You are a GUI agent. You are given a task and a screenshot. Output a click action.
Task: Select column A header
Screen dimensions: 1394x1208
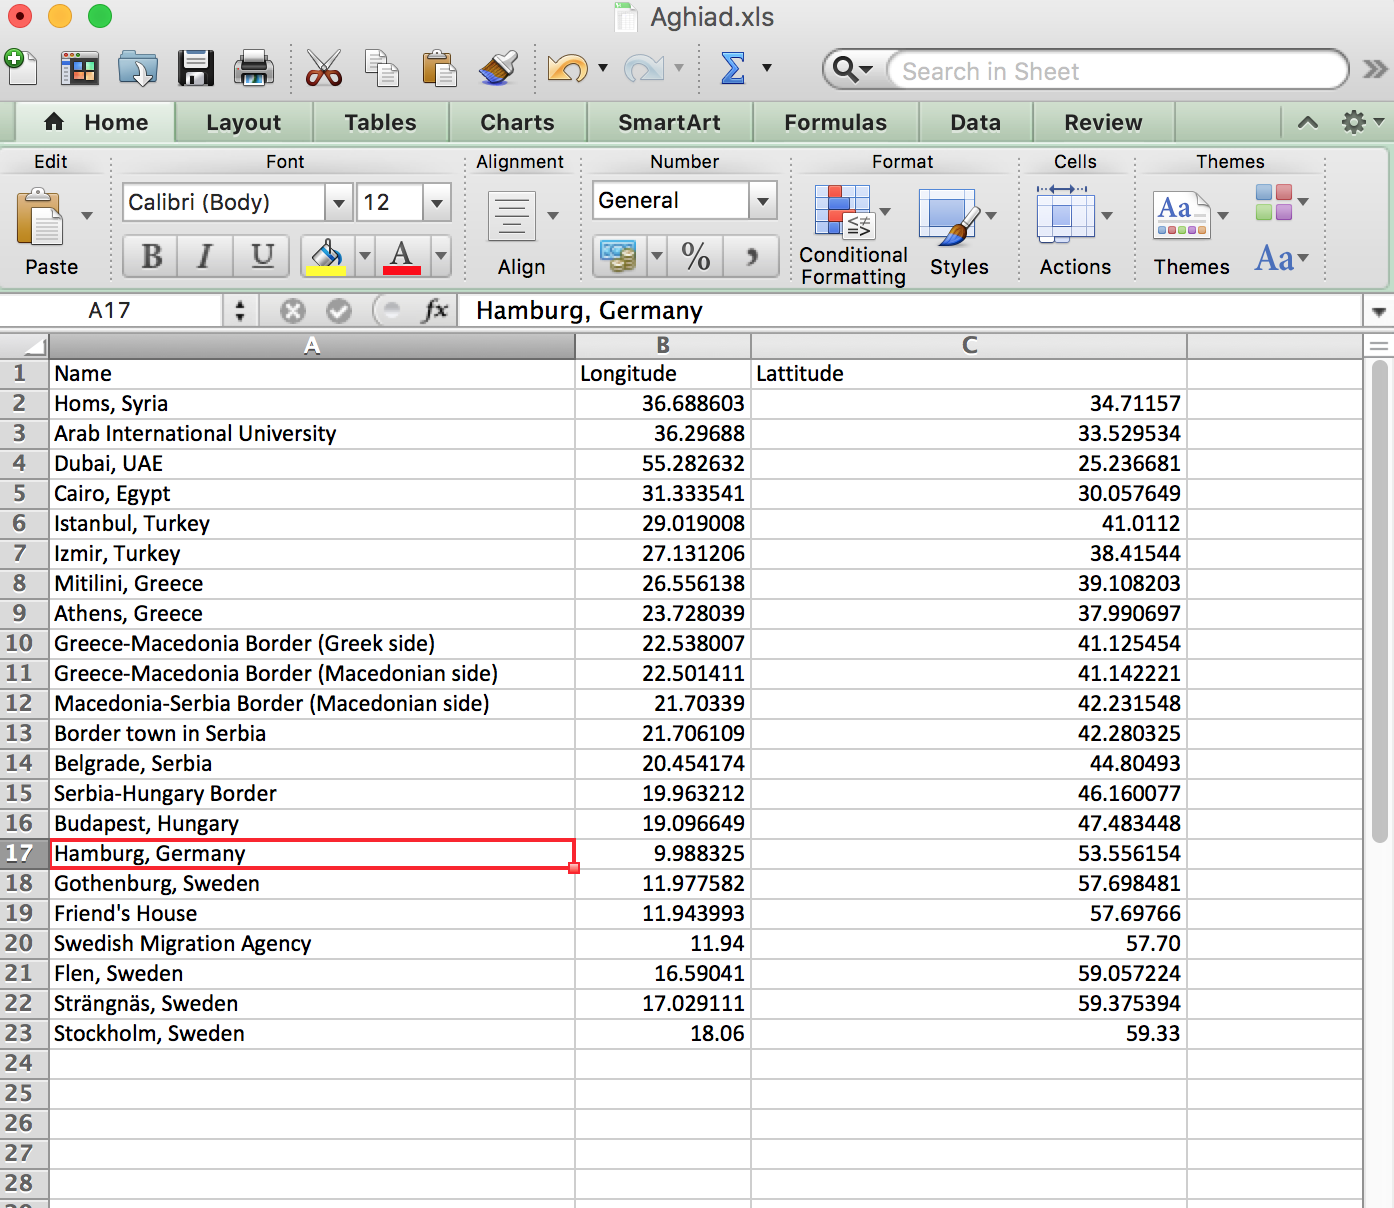point(312,346)
